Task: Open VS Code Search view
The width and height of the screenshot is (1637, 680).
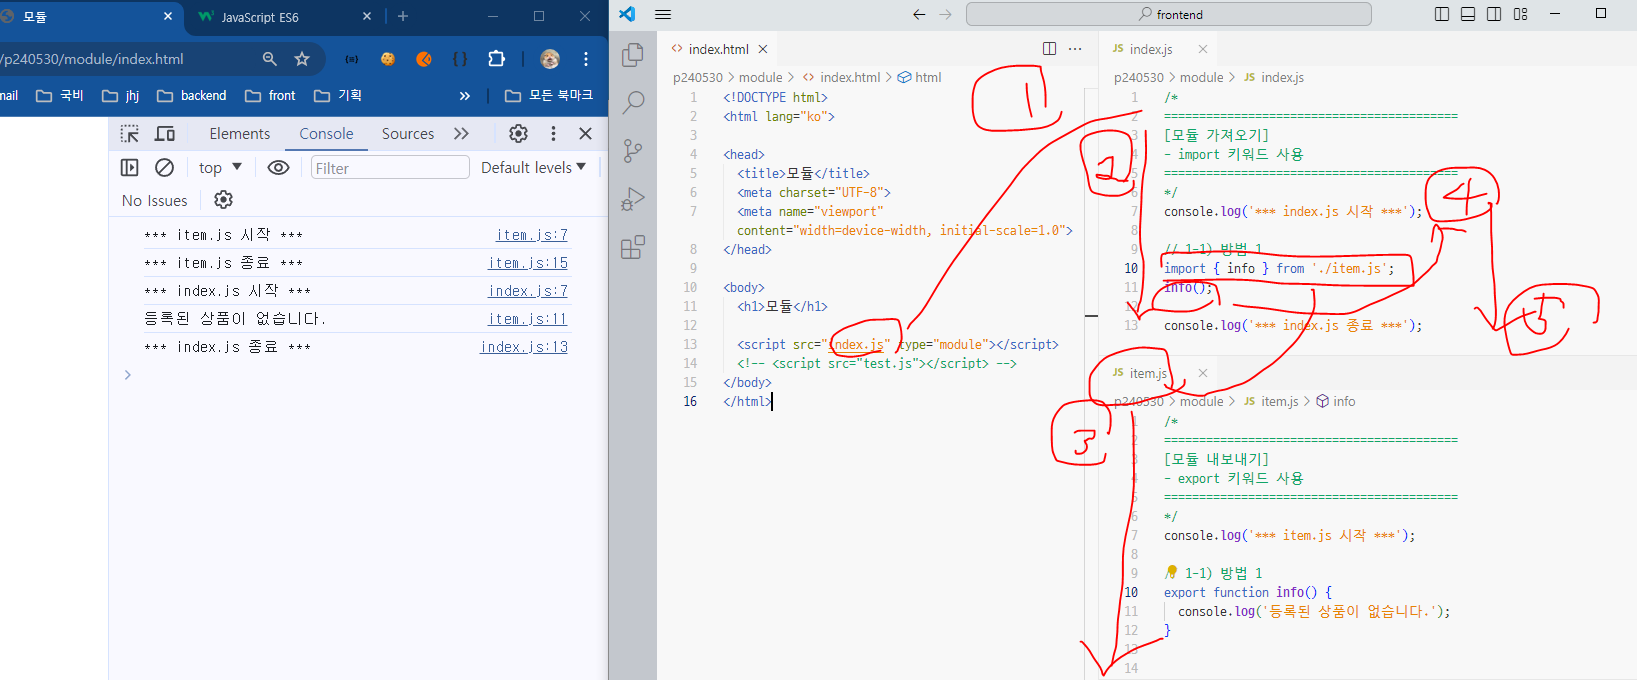Action: tap(633, 102)
